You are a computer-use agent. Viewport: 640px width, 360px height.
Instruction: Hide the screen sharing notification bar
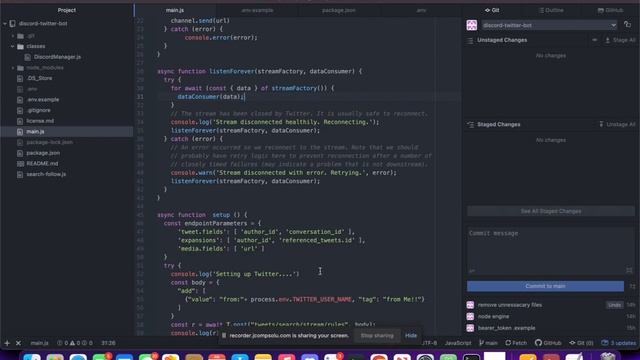coord(411,336)
